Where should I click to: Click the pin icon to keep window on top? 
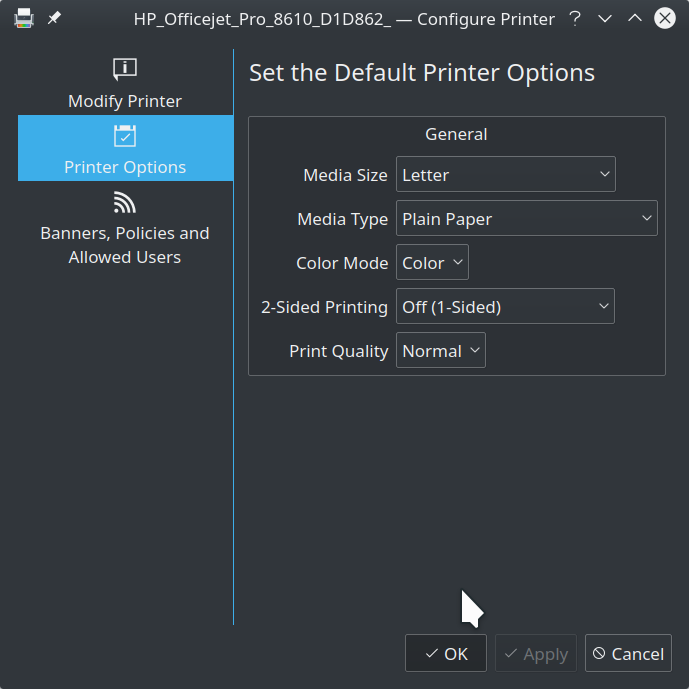tap(54, 18)
